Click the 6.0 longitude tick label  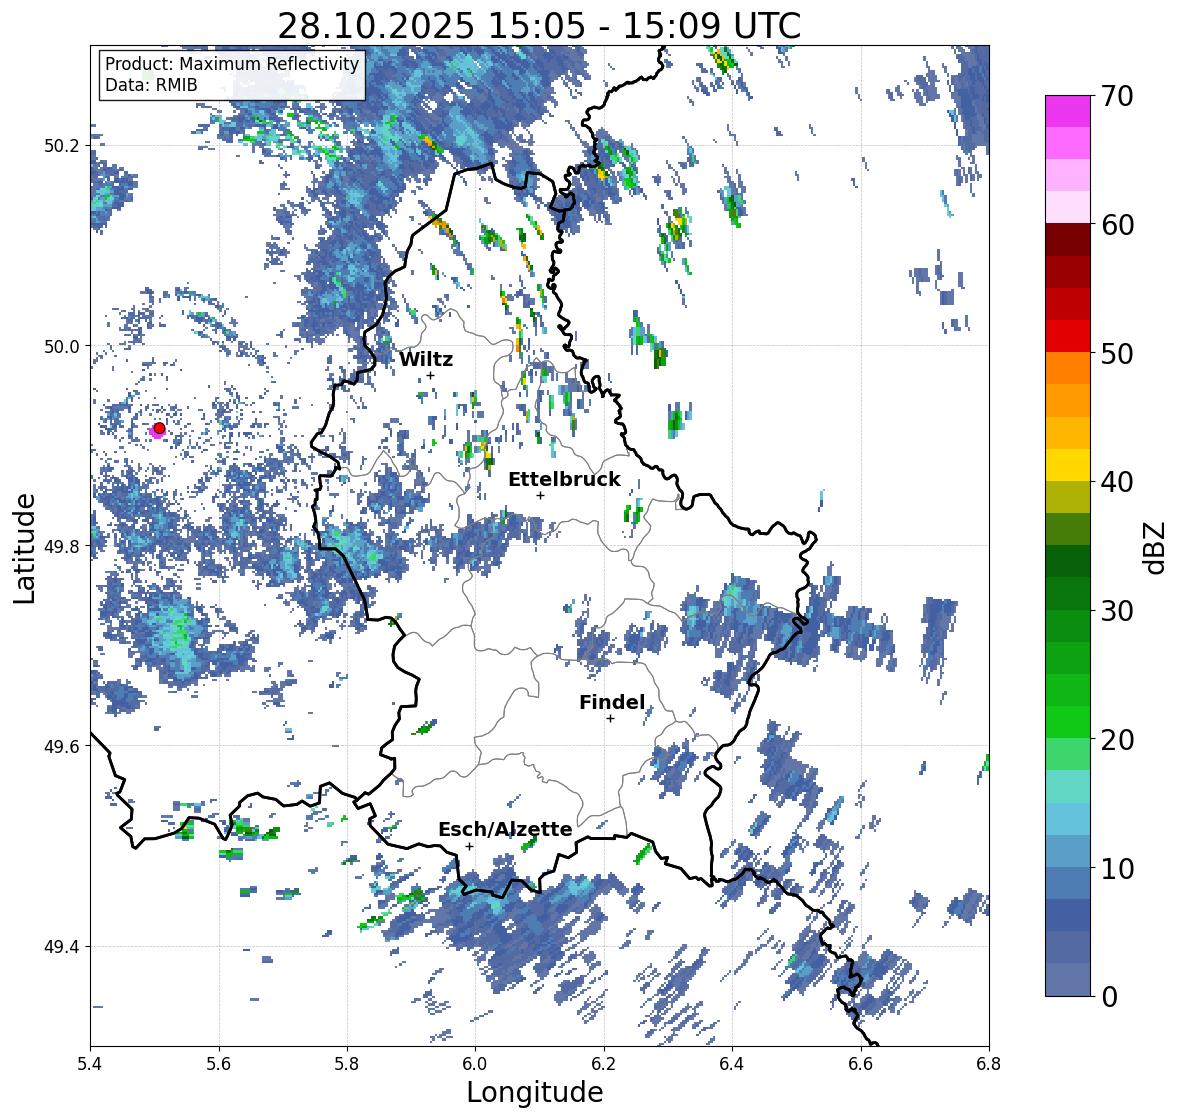click(x=475, y=1063)
